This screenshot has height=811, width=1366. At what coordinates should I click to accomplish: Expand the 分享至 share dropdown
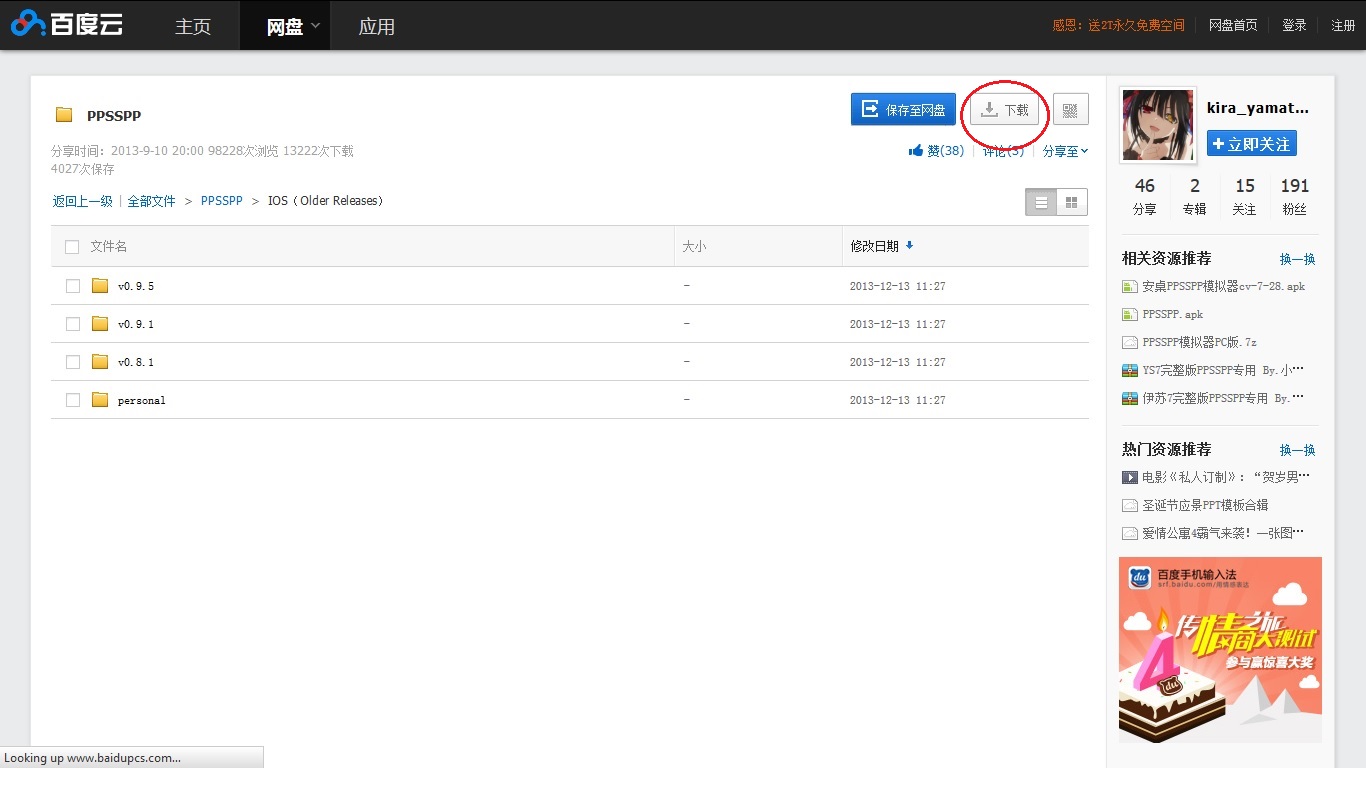[1065, 151]
